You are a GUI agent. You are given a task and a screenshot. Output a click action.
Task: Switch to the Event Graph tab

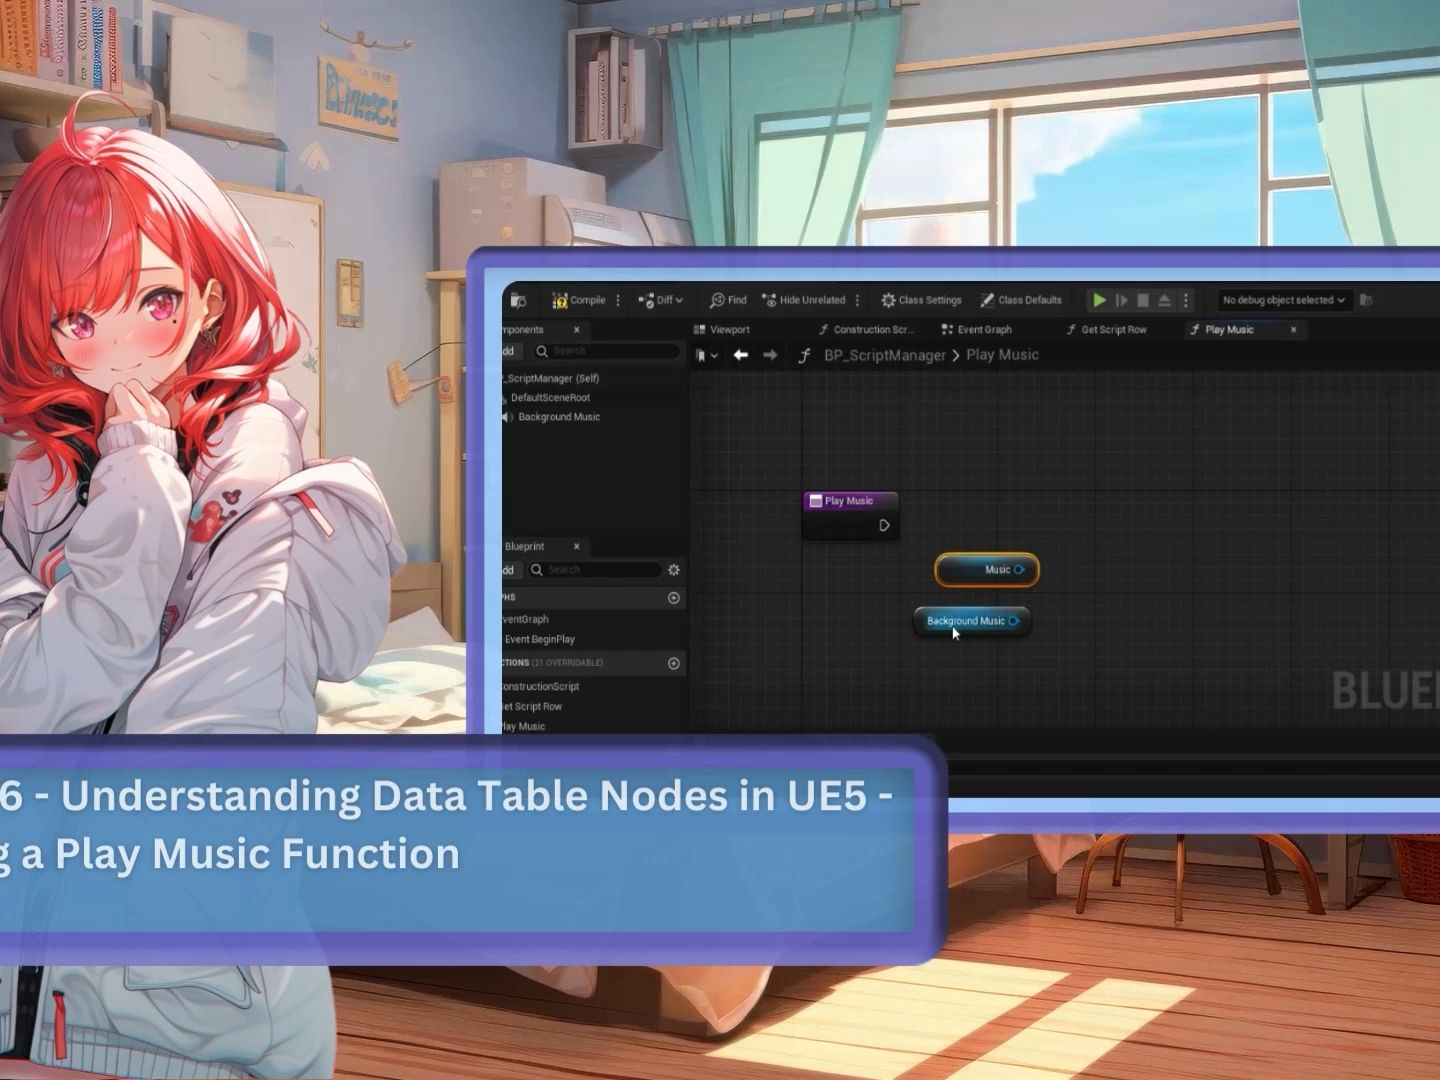coord(976,329)
